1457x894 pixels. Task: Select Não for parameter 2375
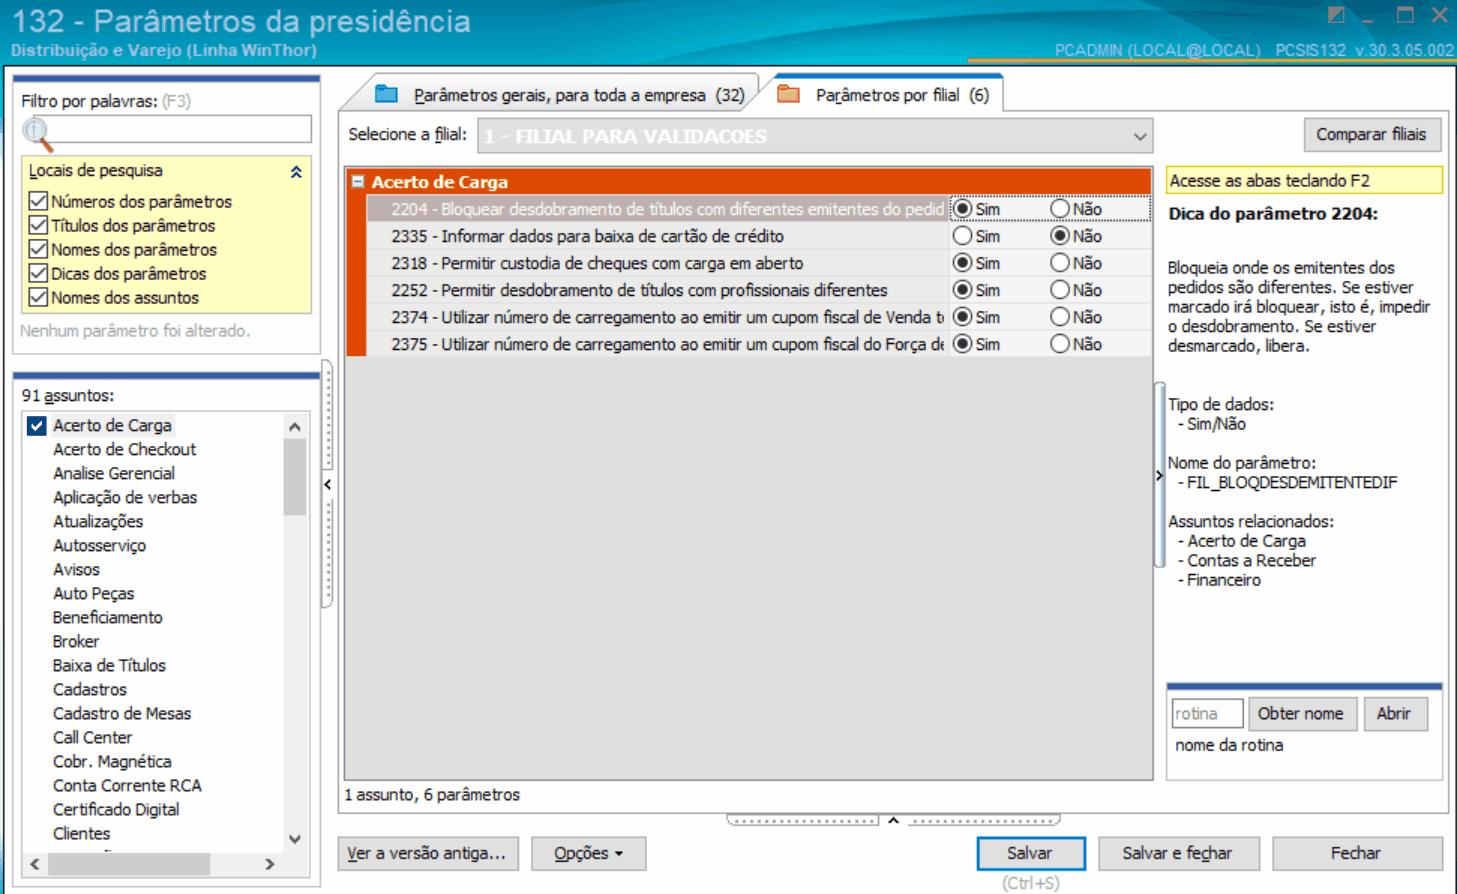1060,344
